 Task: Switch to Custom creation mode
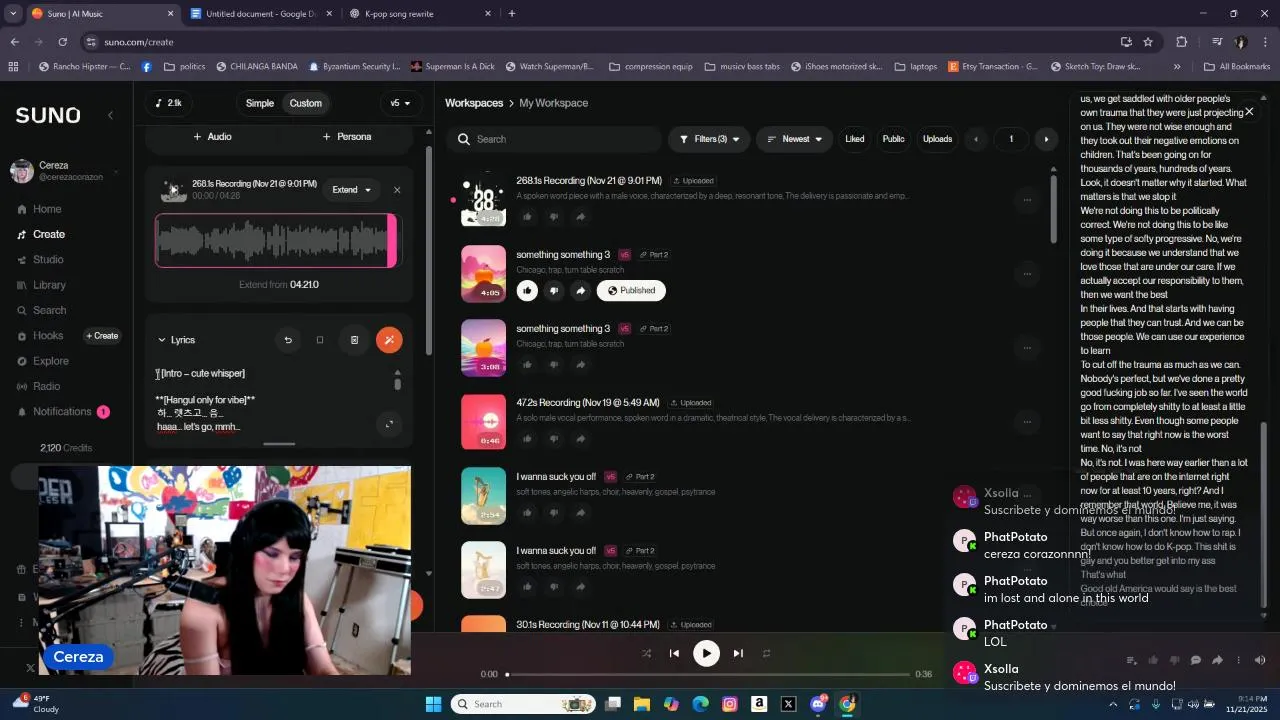pos(306,103)
